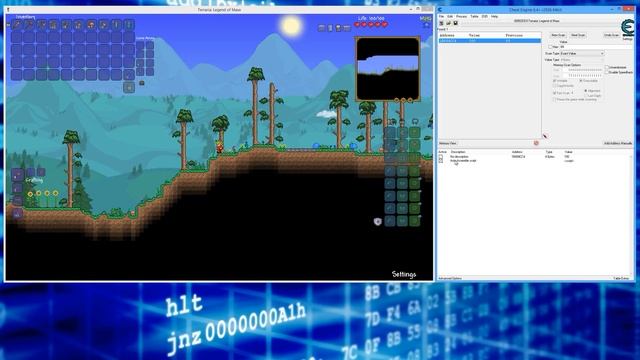The width and height of the screenshot is (640, 360).
Task: Open the process list icon in Cheat Engine
Action: click(441, 23)
